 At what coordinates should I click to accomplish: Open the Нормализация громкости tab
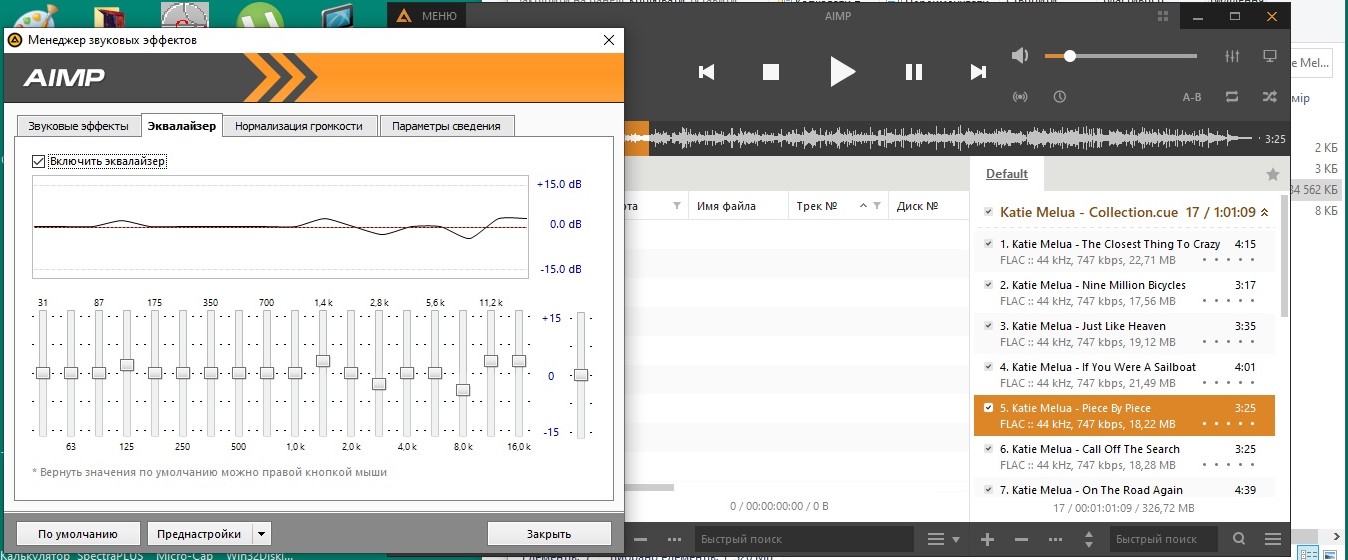300,126
